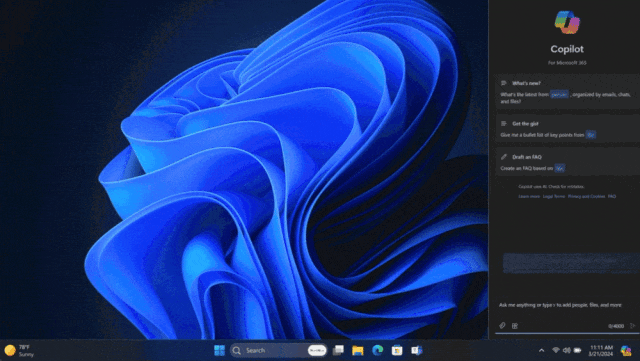Click the "person" placeholder chip
The height and width of the screenshot is (361, 640).
point(559,94)
